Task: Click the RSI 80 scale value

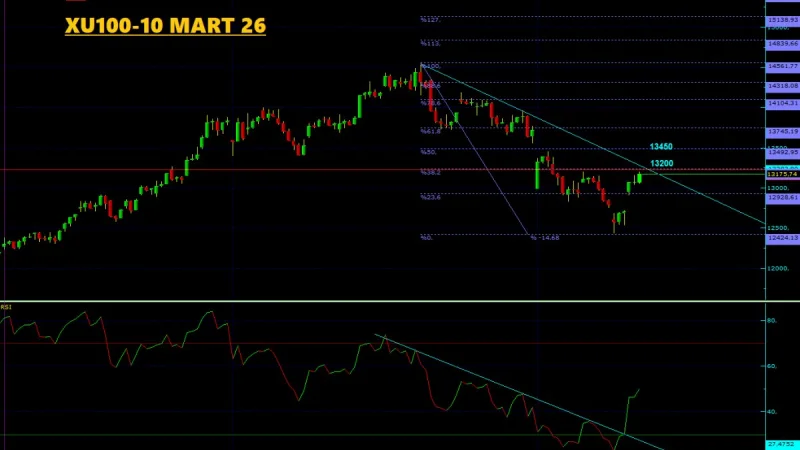Action: 771,320
